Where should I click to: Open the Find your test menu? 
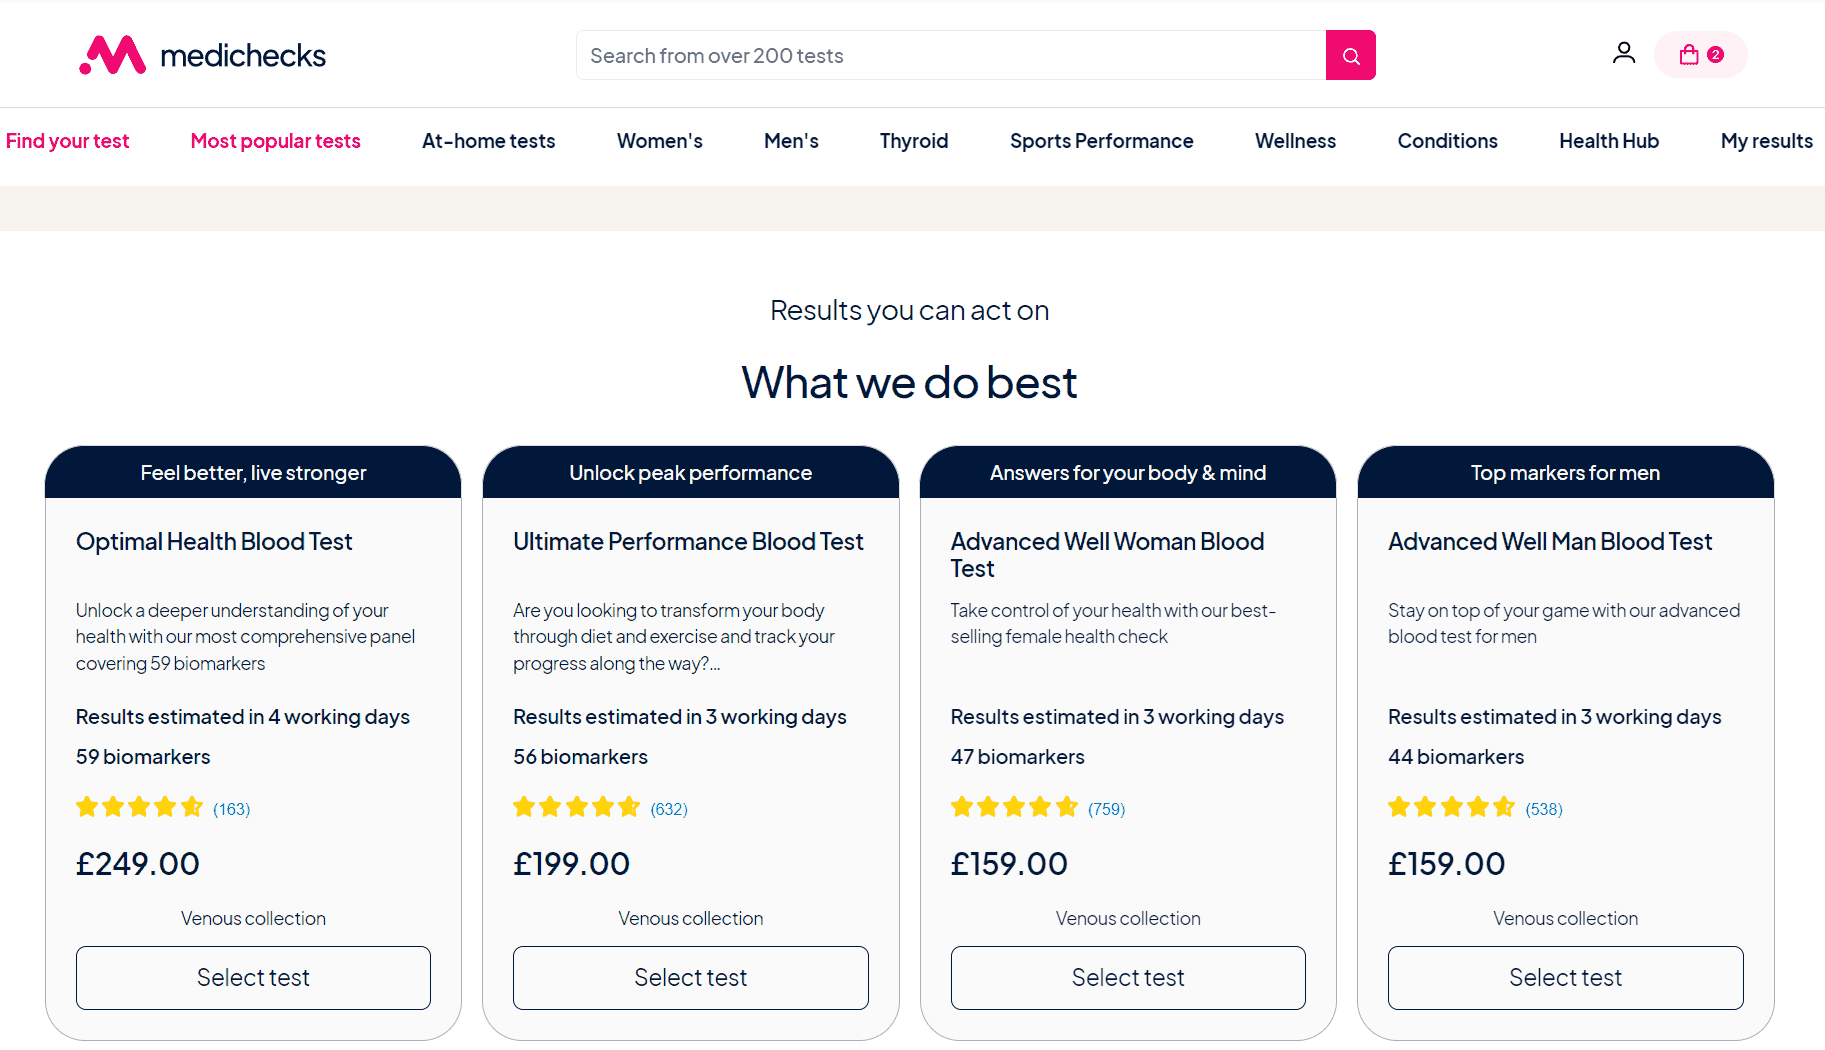coord(67,141)
